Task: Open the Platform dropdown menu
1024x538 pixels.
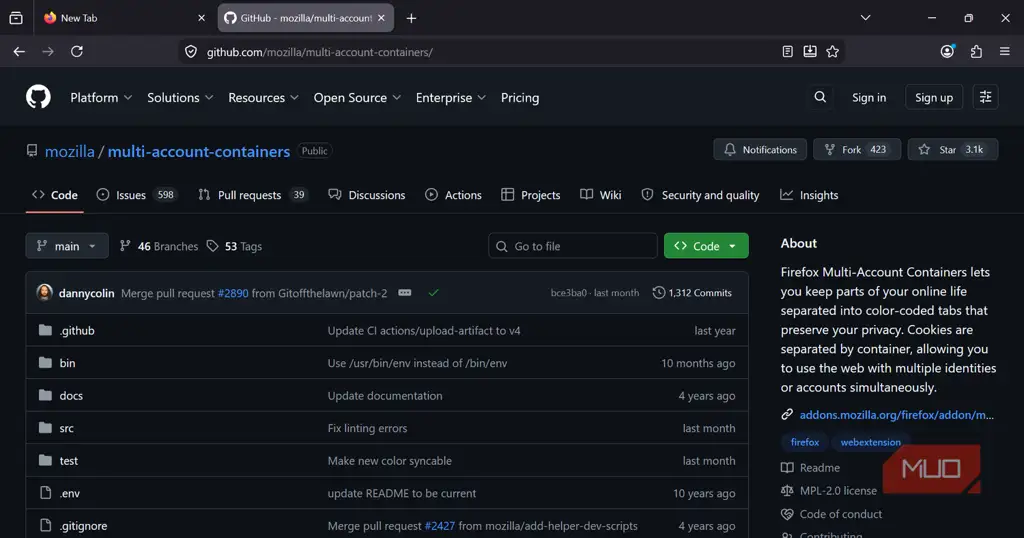Action: [101, 97]
